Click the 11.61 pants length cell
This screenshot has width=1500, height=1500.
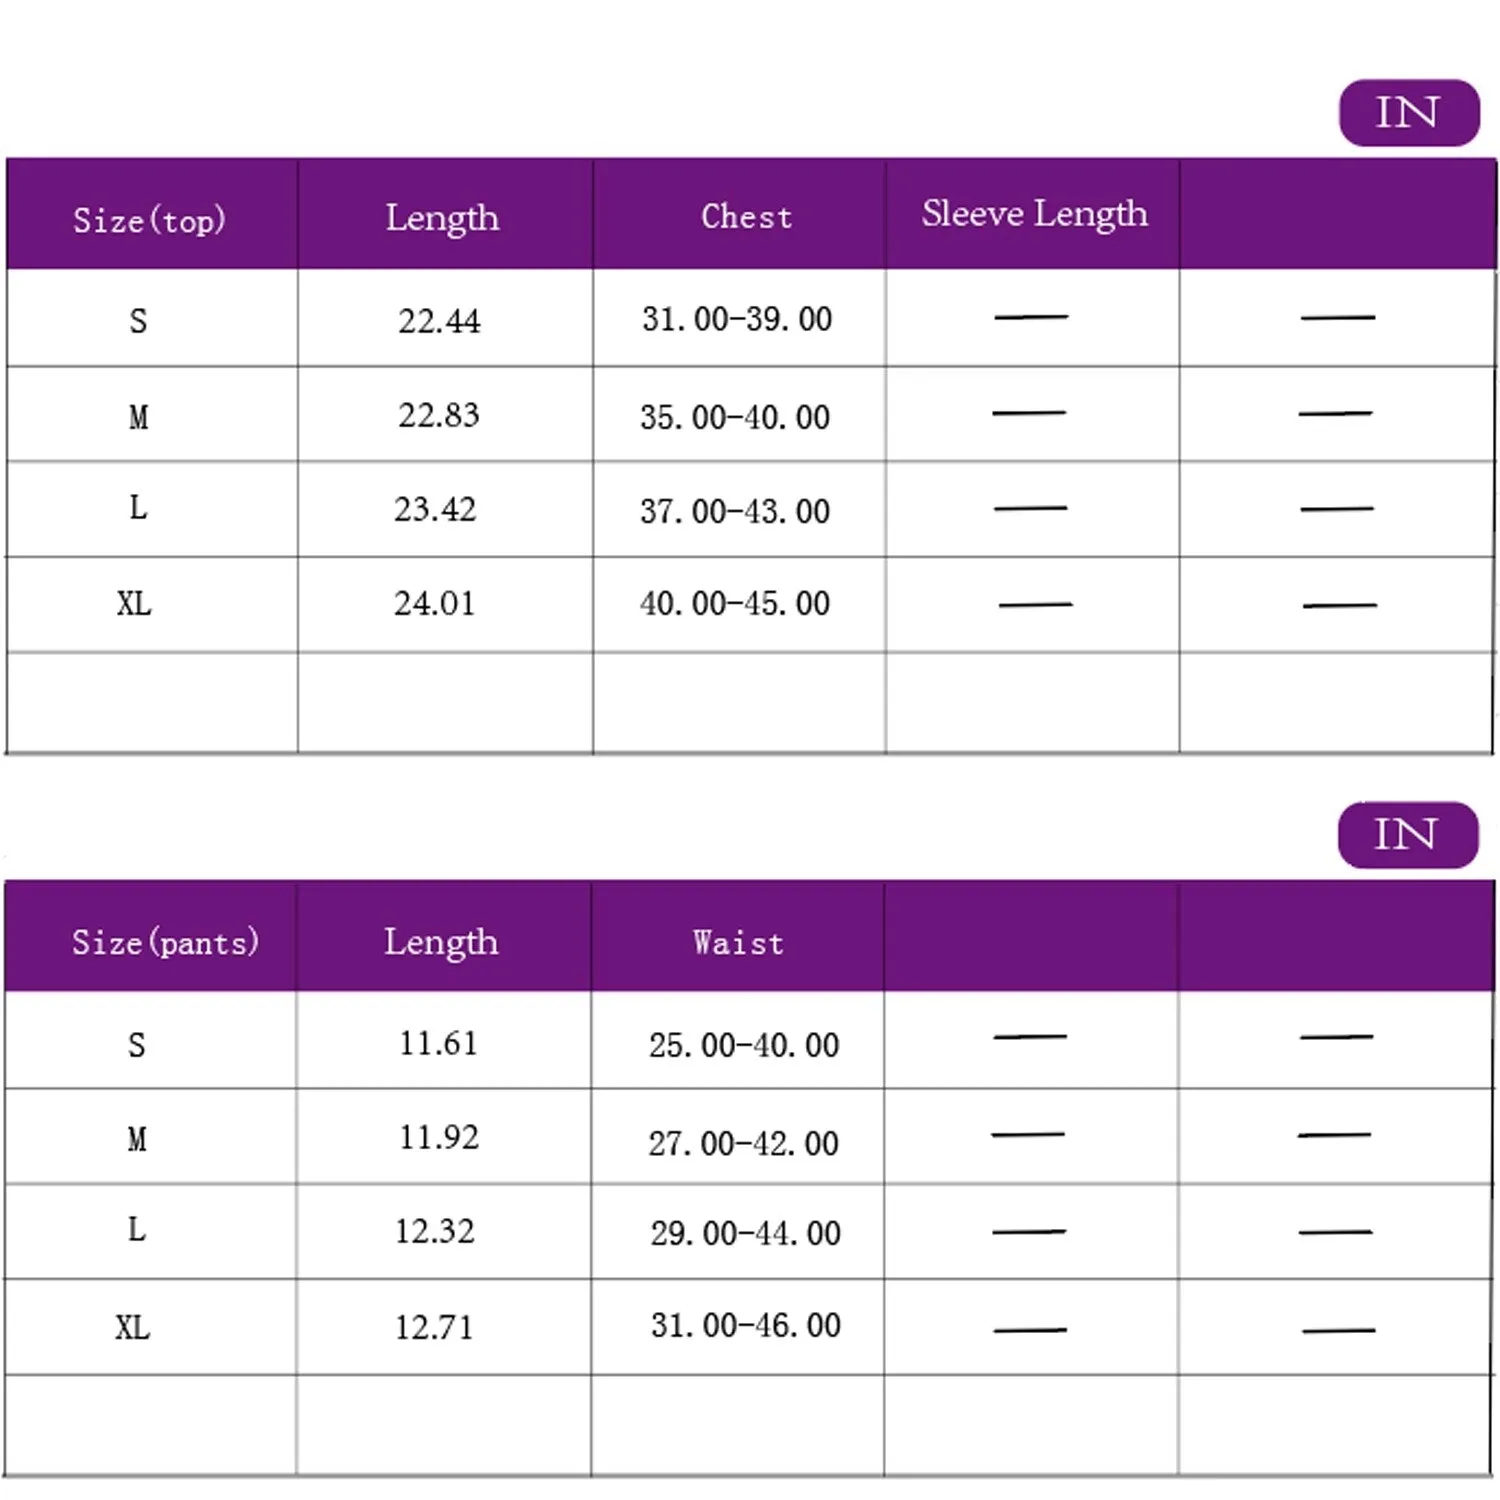(438, 1043)
